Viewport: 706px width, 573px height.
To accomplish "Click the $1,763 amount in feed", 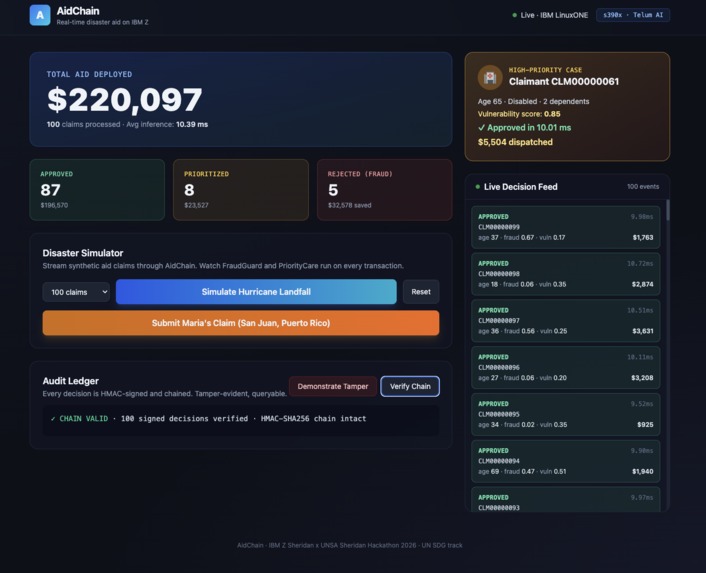I will pyautogui.click(x=643, y=237).
